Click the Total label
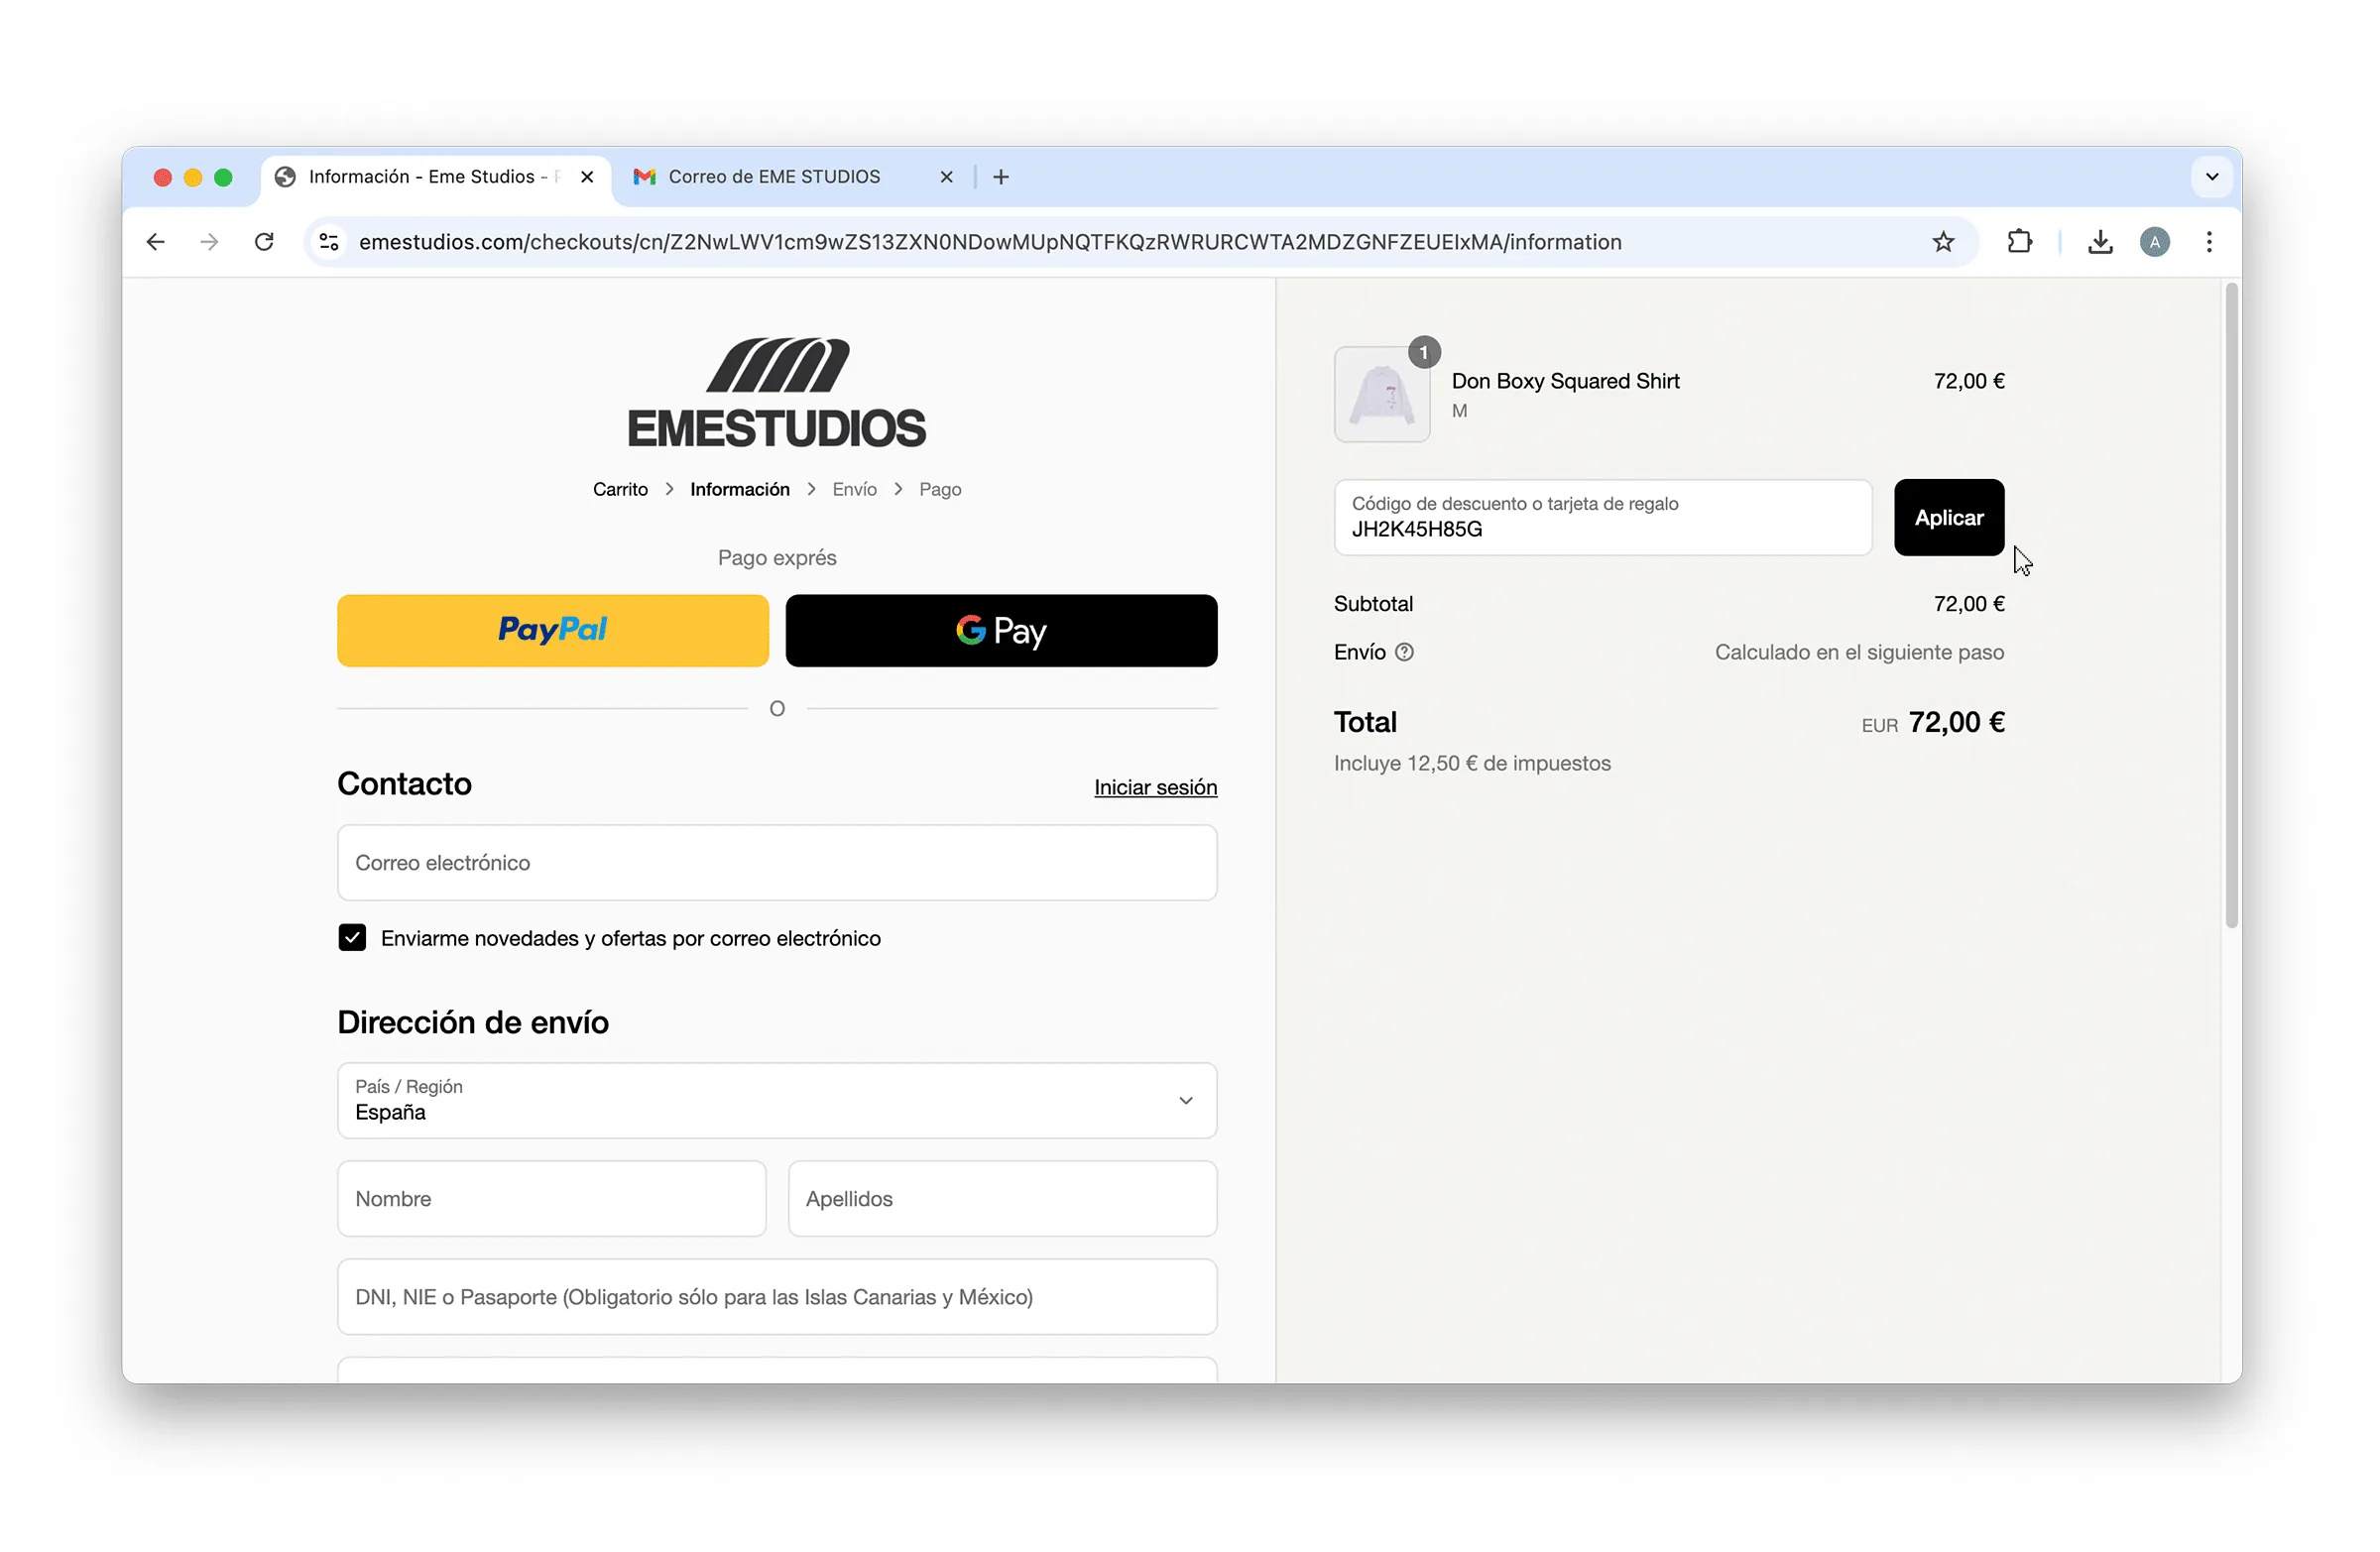Image resolution: width=2380 pixels, height=1552 pixels. click(1365, 722)
